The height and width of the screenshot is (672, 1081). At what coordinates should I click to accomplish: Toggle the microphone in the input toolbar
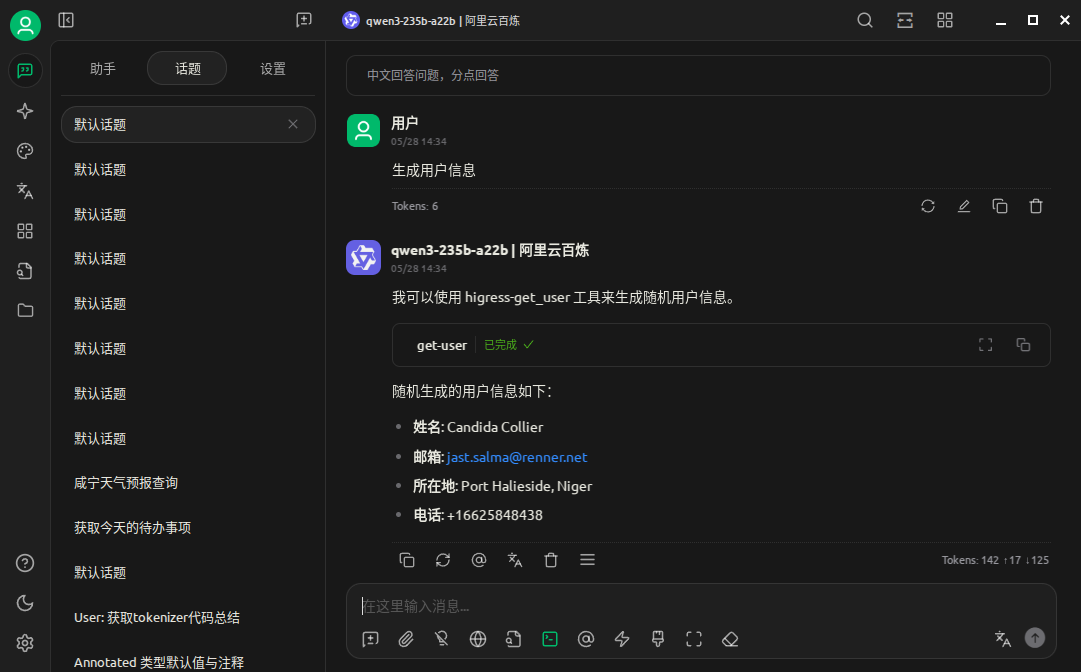tap(441, 638)
